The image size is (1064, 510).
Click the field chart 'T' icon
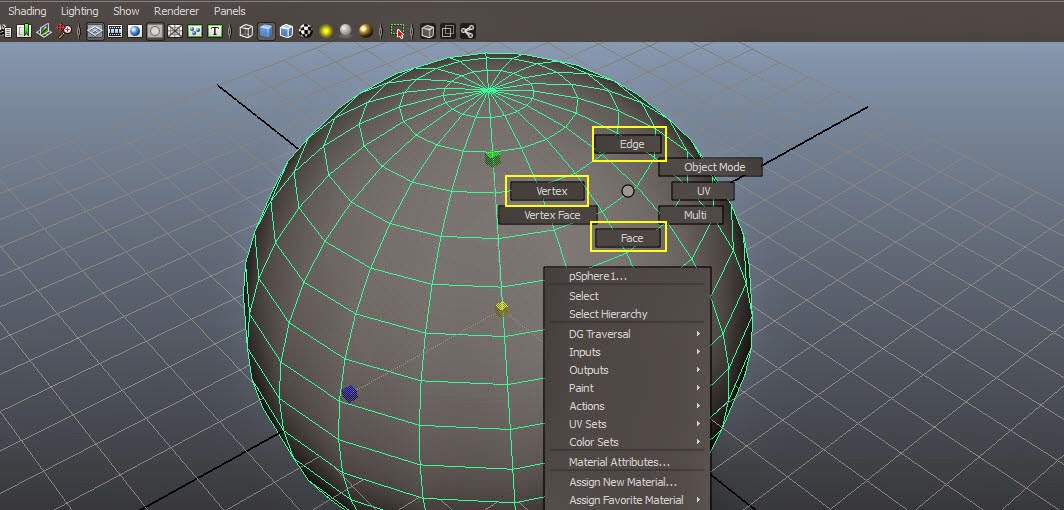(214, 31)
